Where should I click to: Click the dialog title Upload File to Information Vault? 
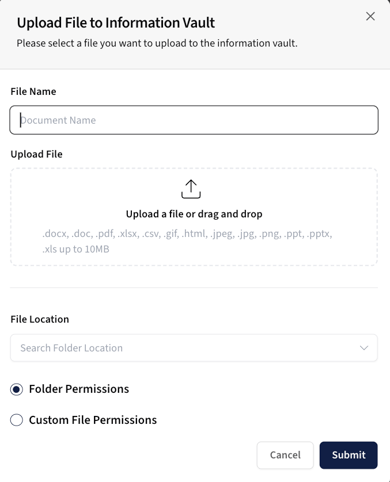tap(116, 23)
